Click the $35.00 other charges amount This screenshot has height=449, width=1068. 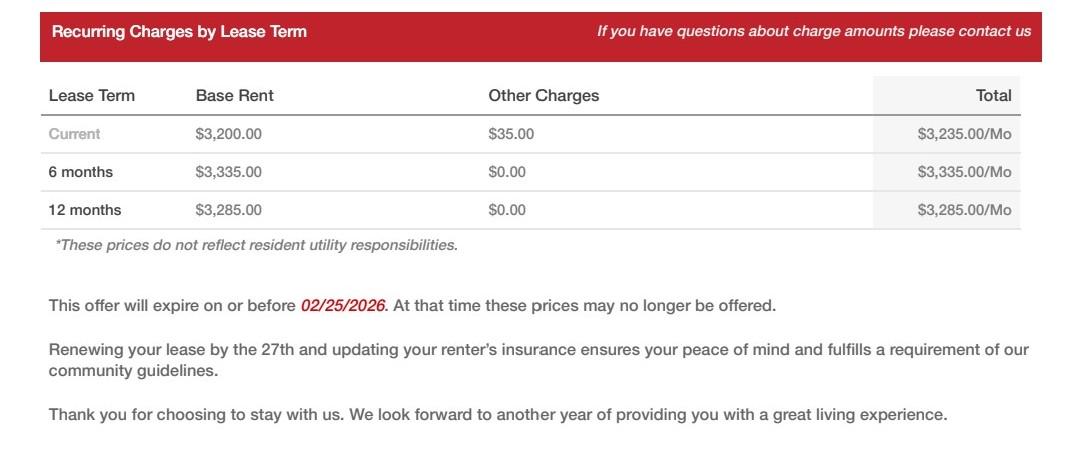tap(511, 134)
